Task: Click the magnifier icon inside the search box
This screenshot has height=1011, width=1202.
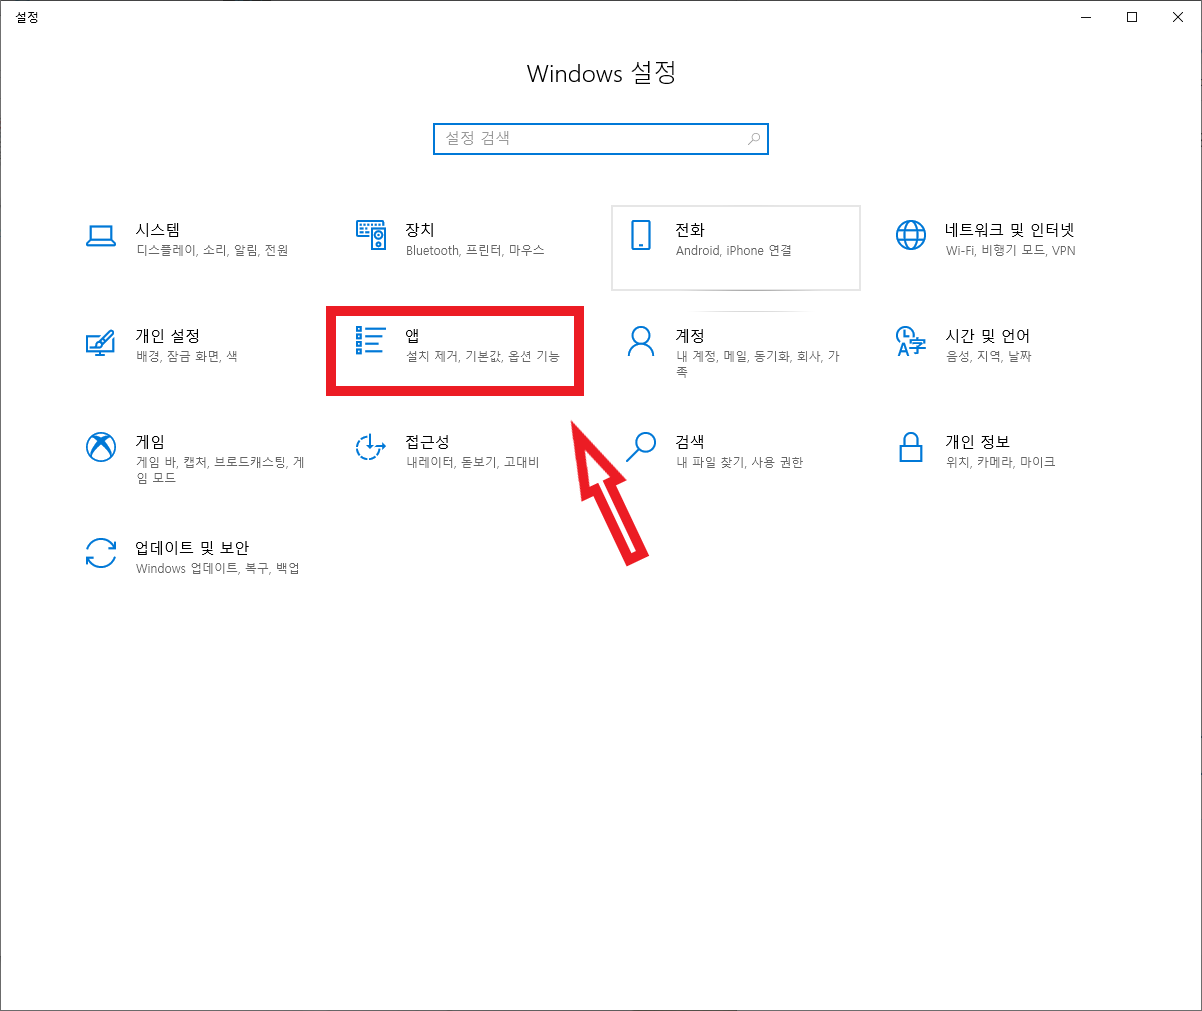Action: (755, 139)
